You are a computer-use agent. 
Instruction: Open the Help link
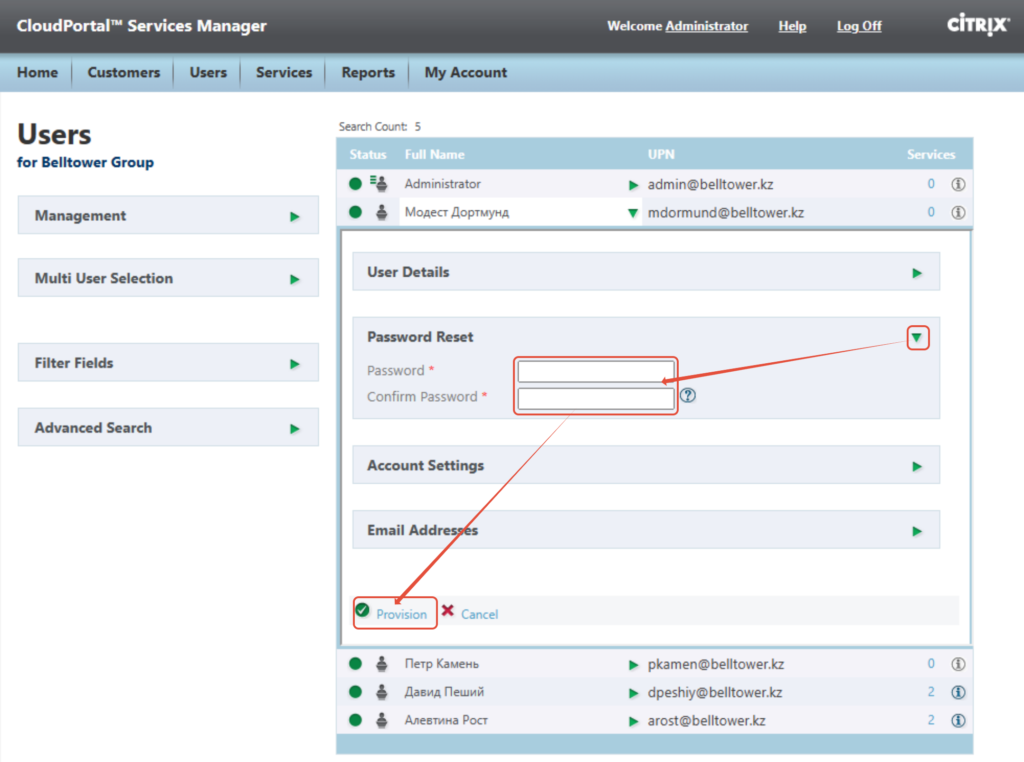792,26
